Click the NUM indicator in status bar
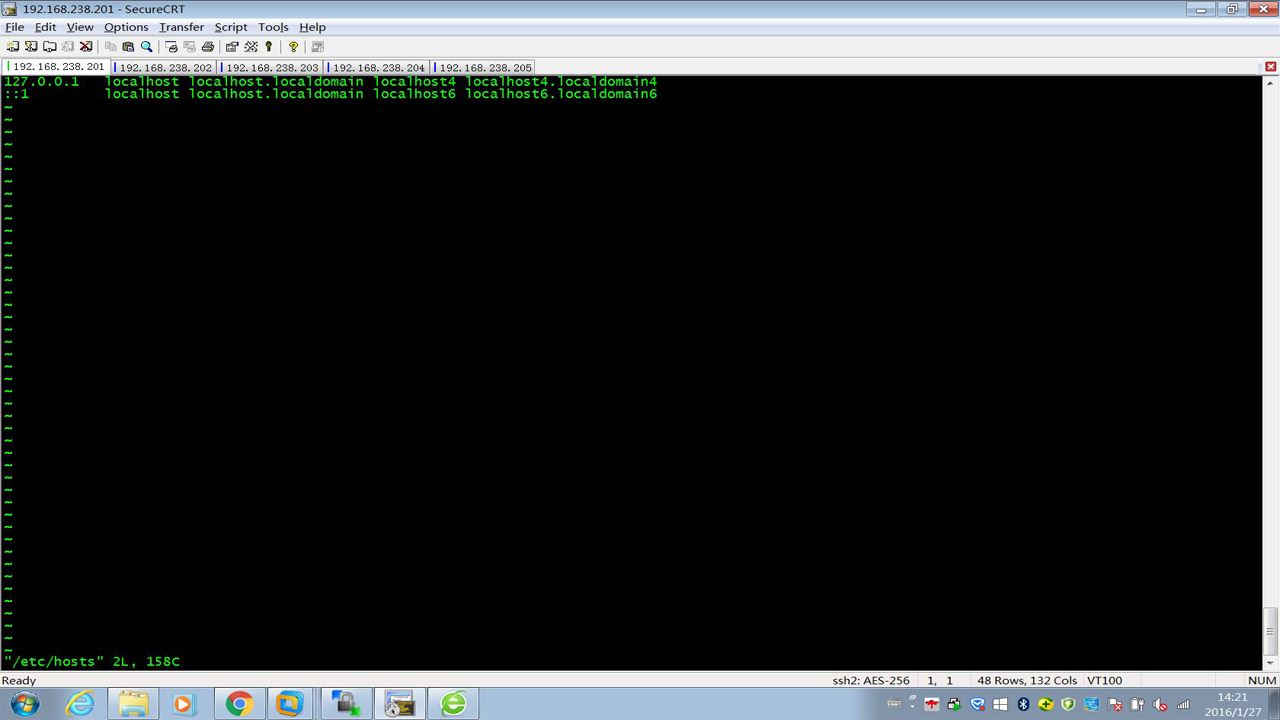This screenshot has height=720, width=1280. click(x=1262, y=680)
